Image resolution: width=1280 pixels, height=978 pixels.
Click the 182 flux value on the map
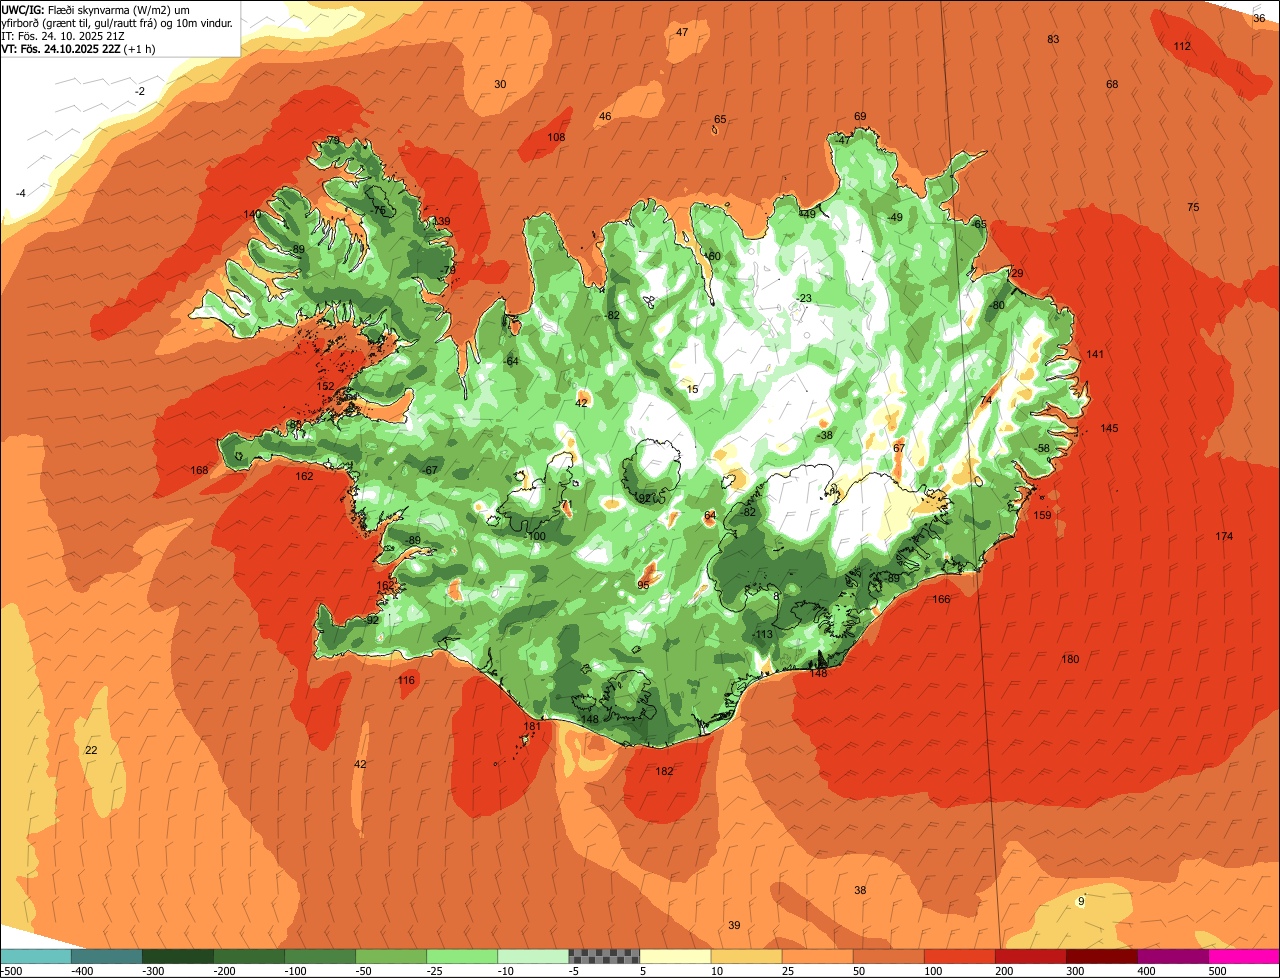(664, 771)
